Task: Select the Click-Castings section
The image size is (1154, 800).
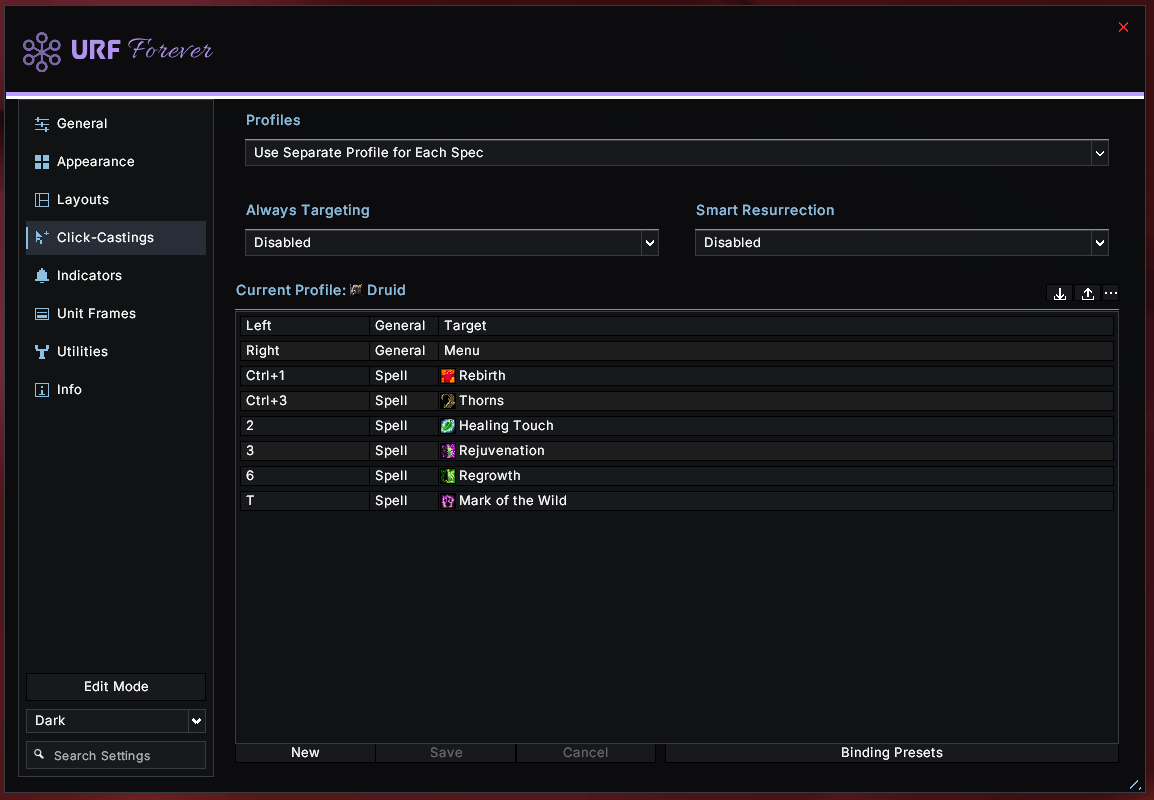Action: tap(116, 238)
